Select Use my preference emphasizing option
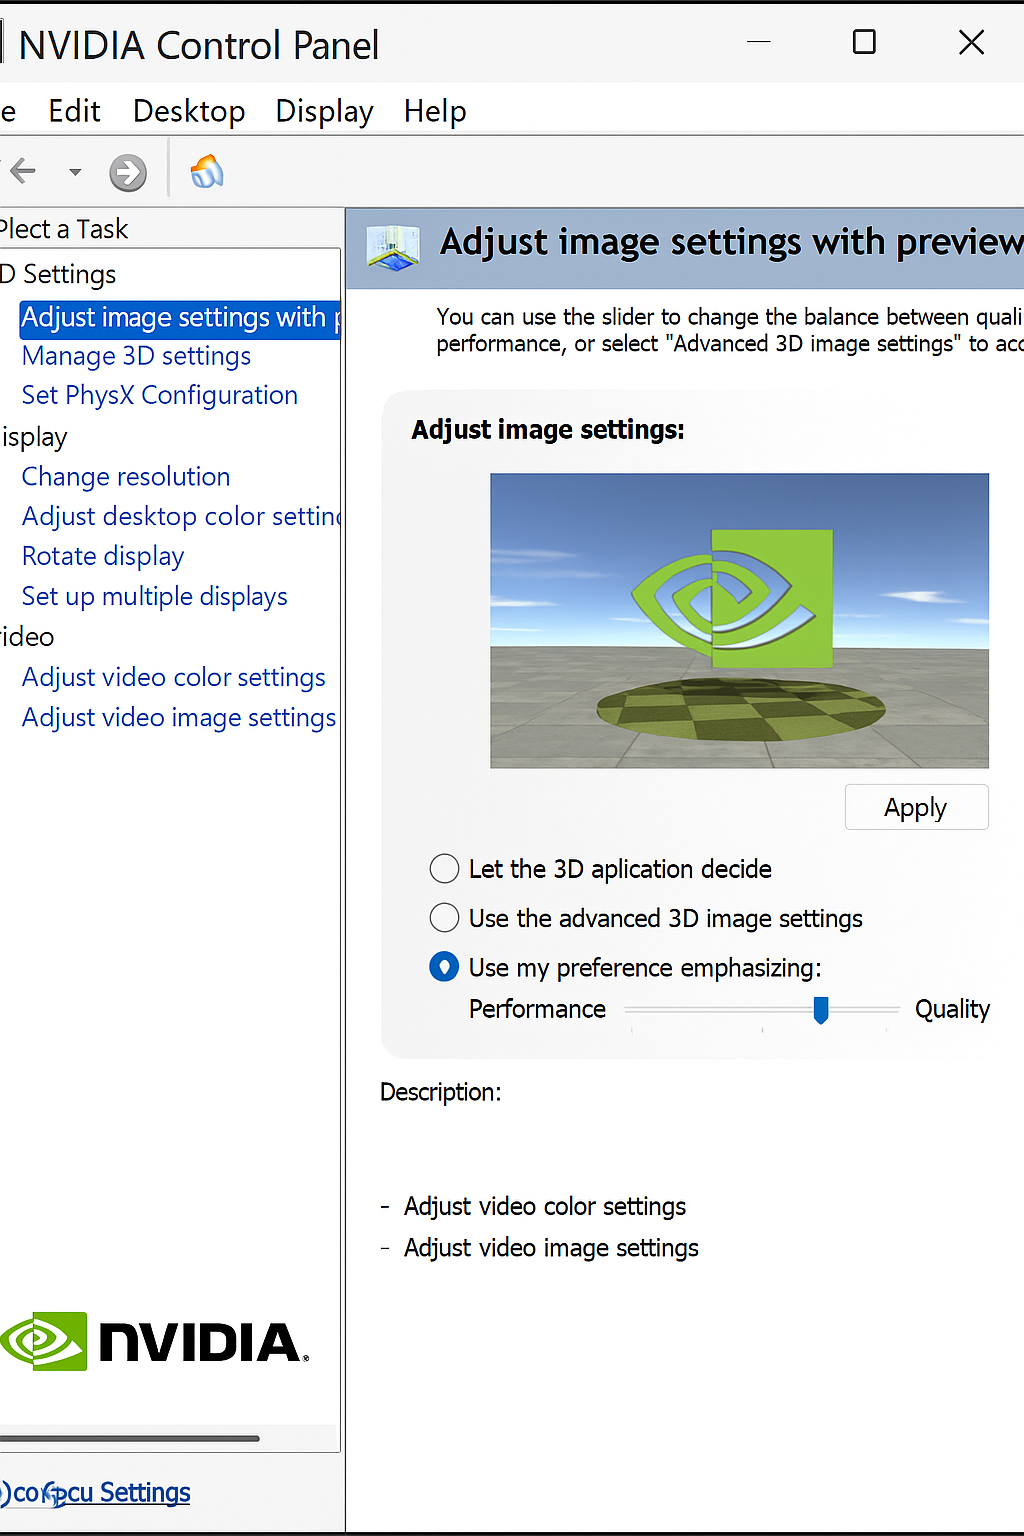Viewport: 1024px width, 1536px height. click(444, 967)
